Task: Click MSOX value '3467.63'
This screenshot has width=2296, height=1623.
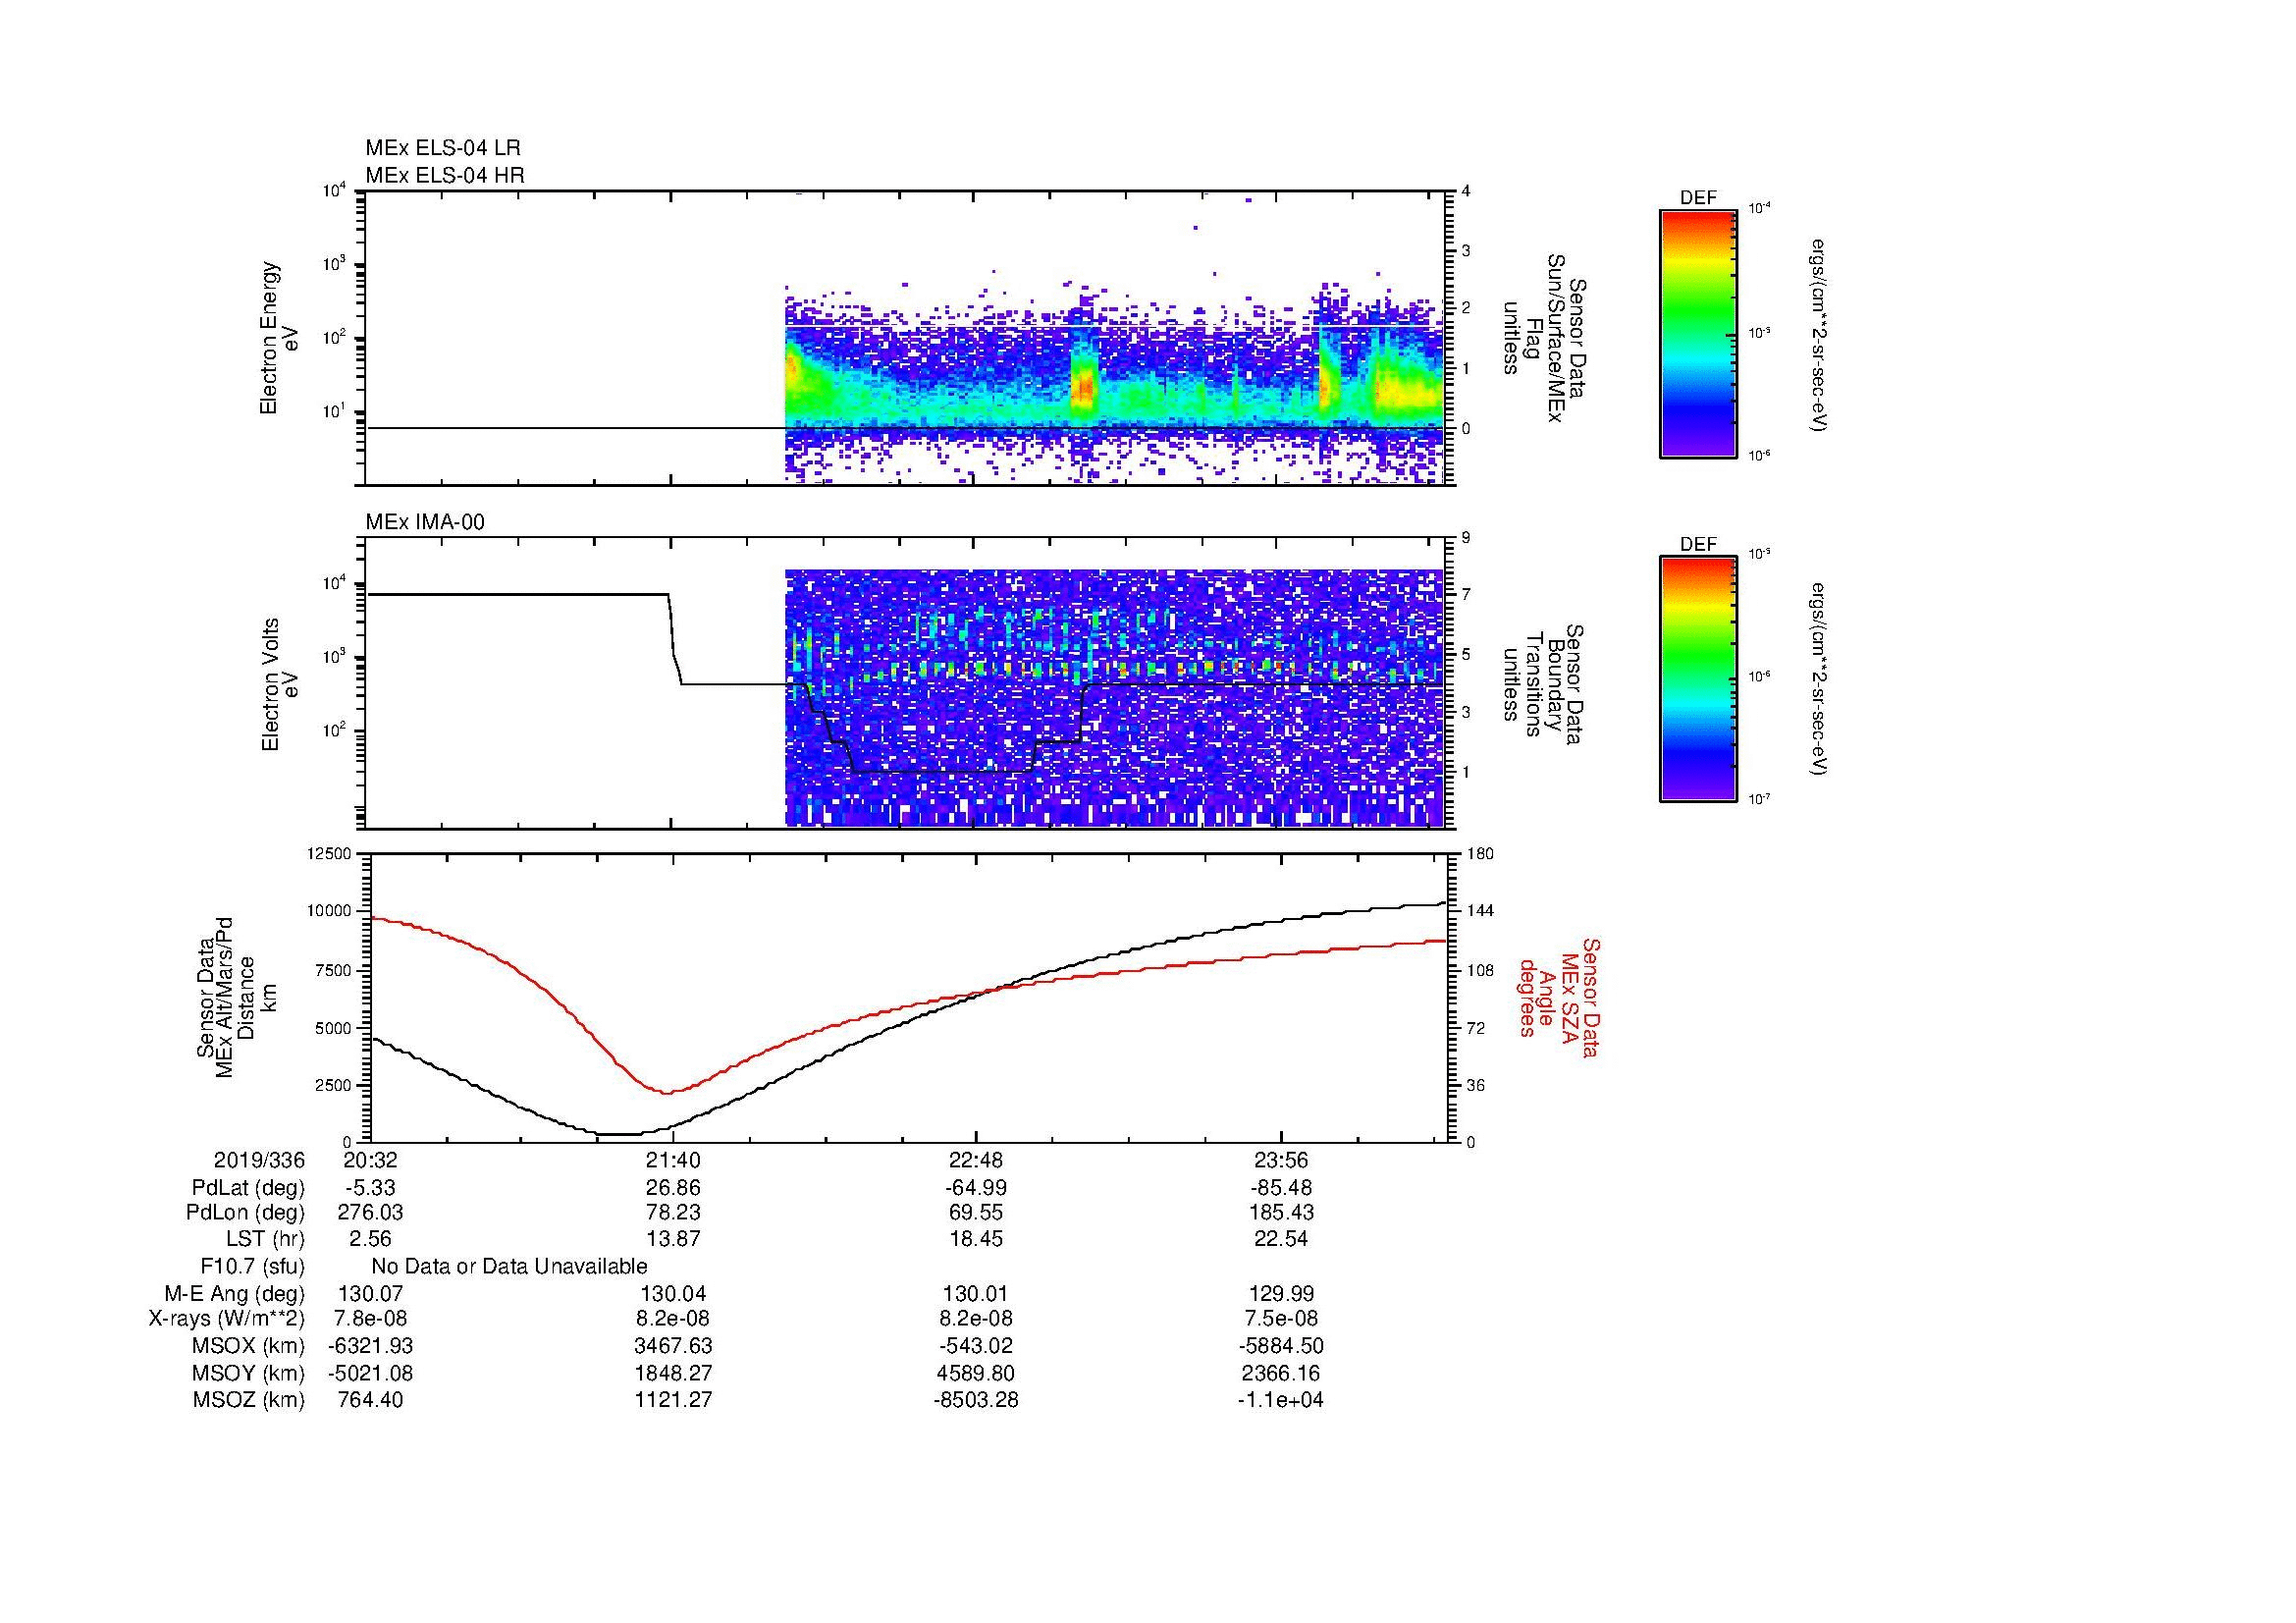Action: coord(673,1346)
